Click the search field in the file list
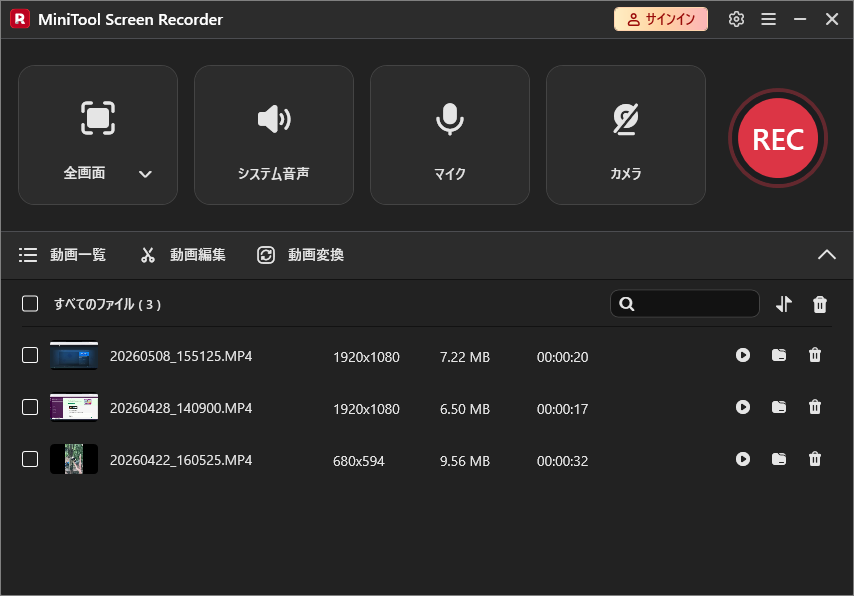This screenshot has width=854, height=596. (685, 303)
